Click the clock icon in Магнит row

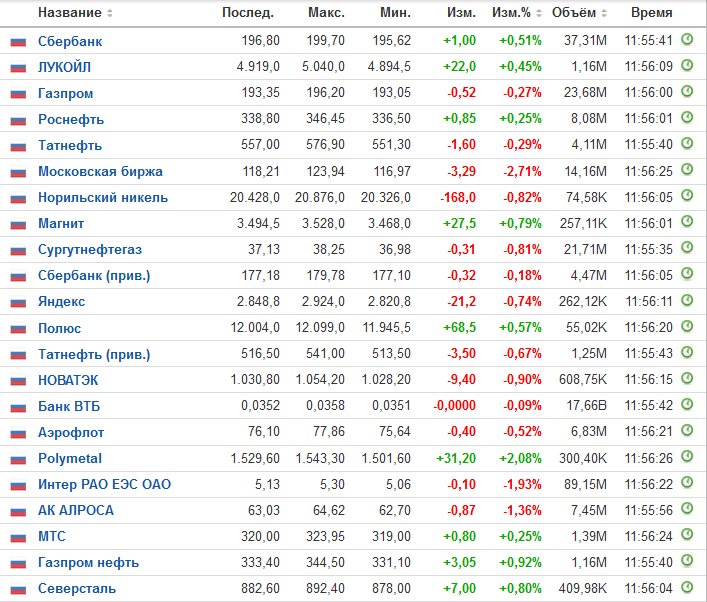(x=687, y=222)
